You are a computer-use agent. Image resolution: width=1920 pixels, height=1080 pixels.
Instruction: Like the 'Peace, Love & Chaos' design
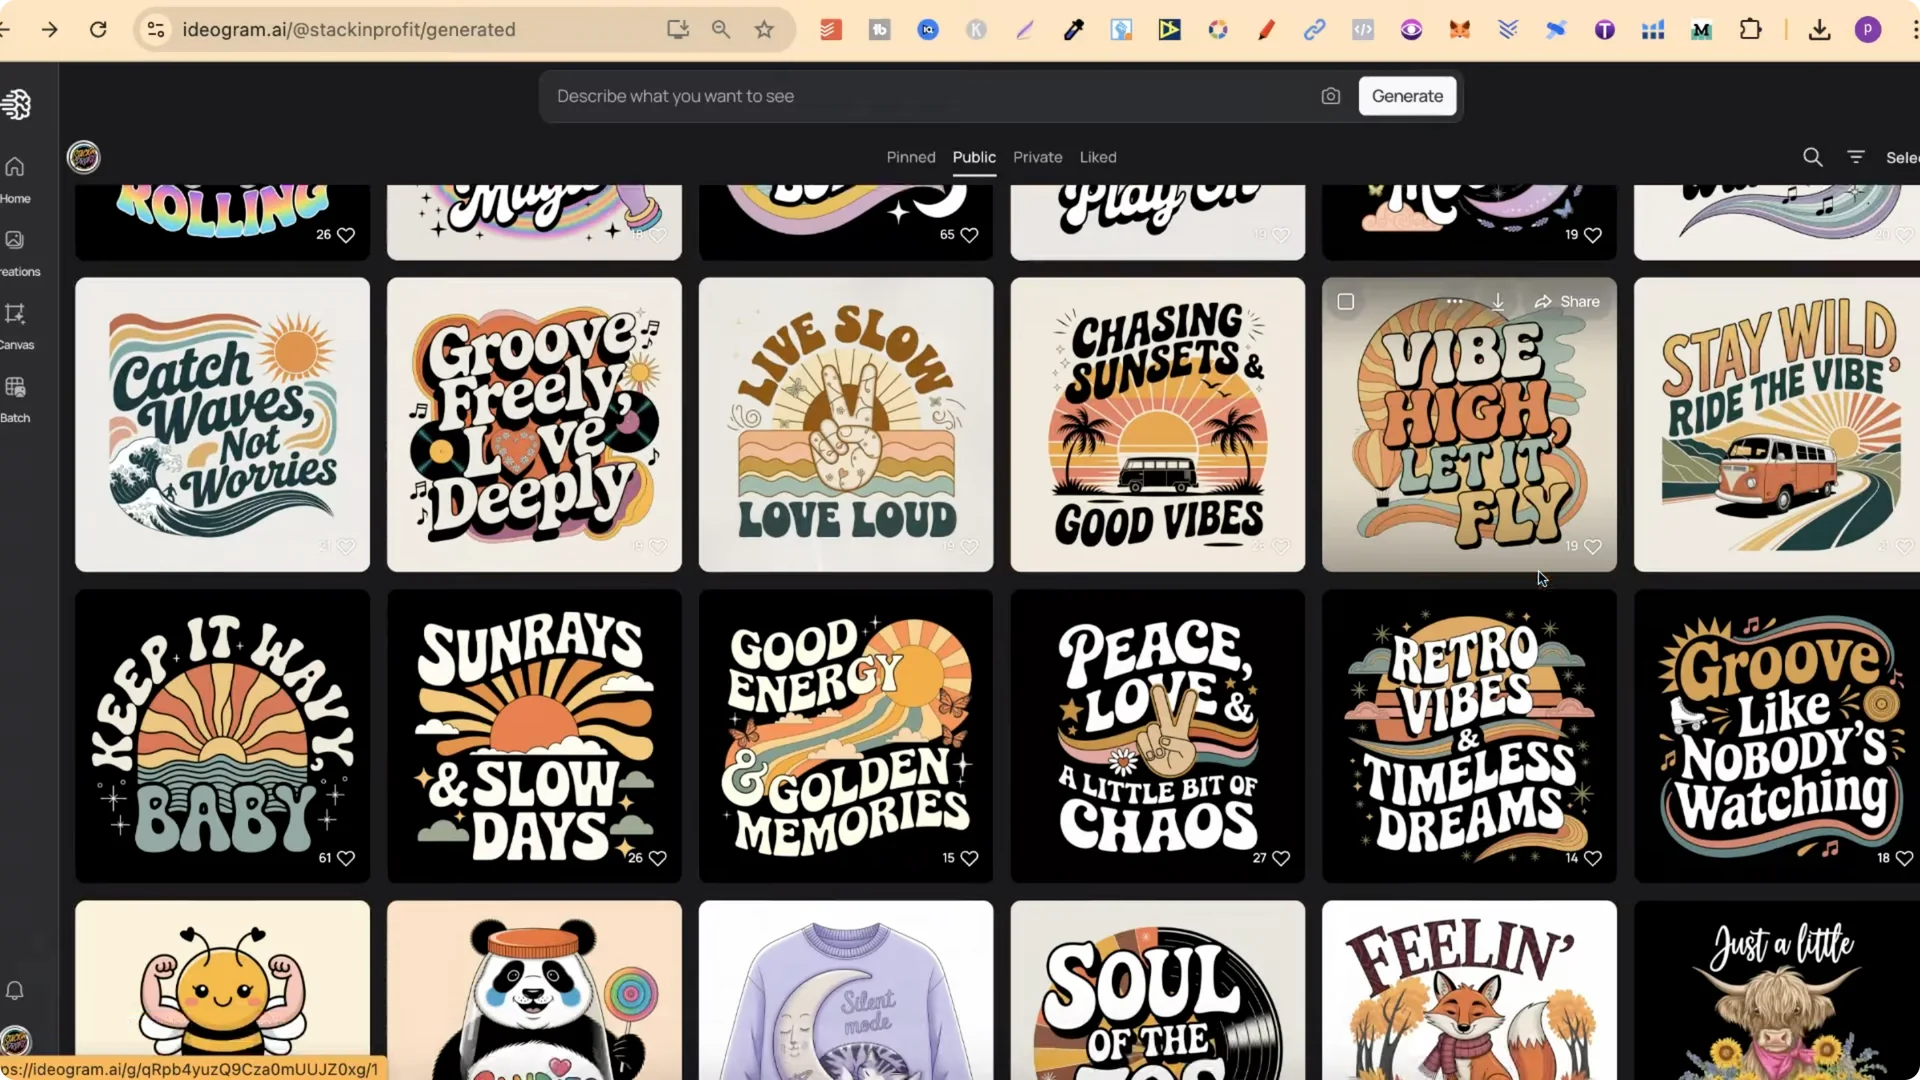(x=1283, y=858)
